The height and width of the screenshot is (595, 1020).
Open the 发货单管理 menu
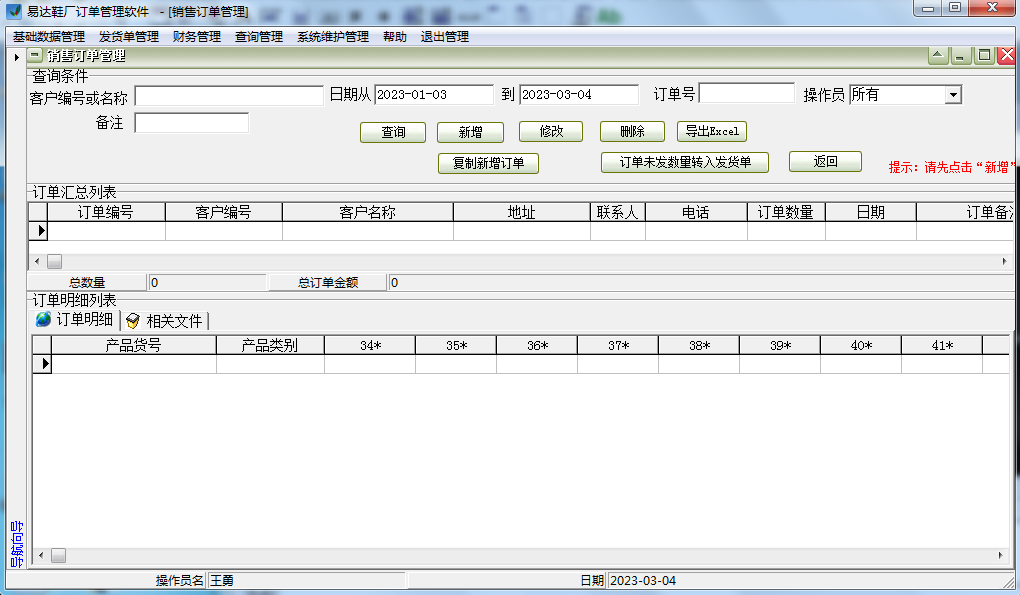coord(129,37)
